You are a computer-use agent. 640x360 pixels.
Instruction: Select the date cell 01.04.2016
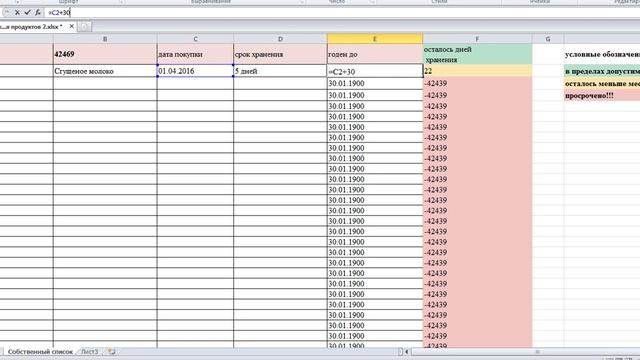(195, 71)
